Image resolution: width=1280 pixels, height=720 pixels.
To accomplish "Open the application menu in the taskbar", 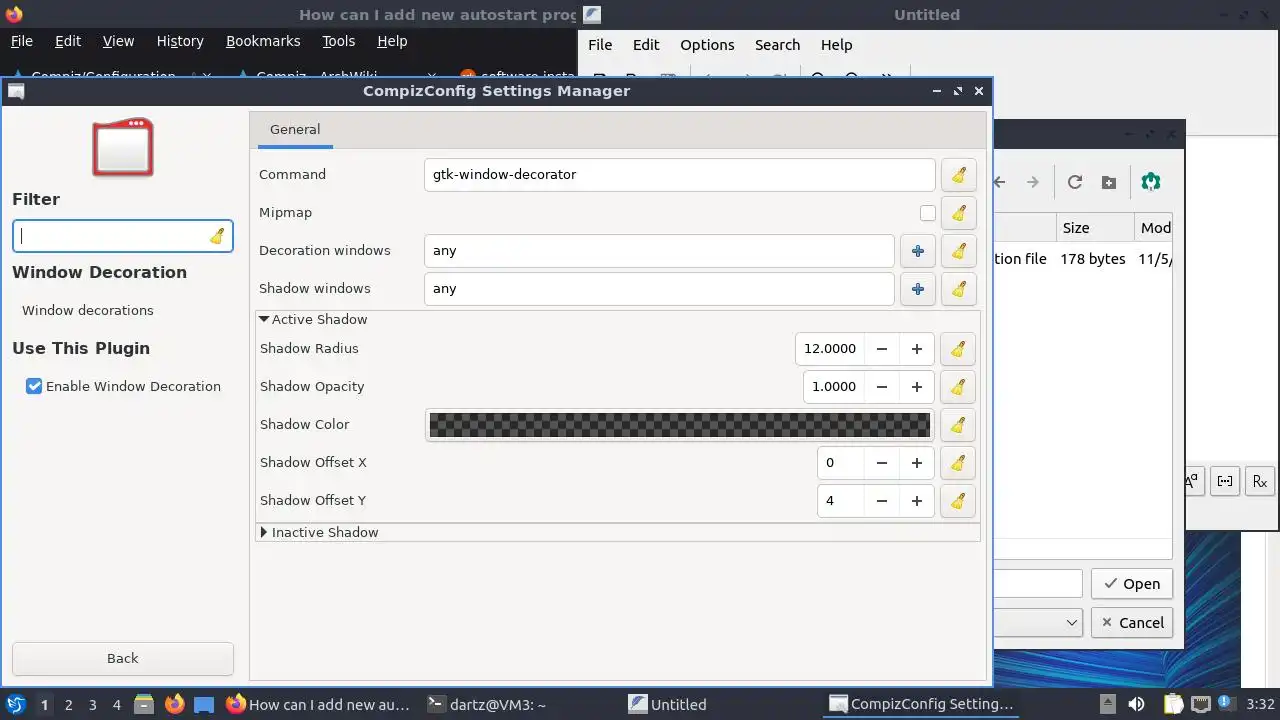I will click(16, 704).
